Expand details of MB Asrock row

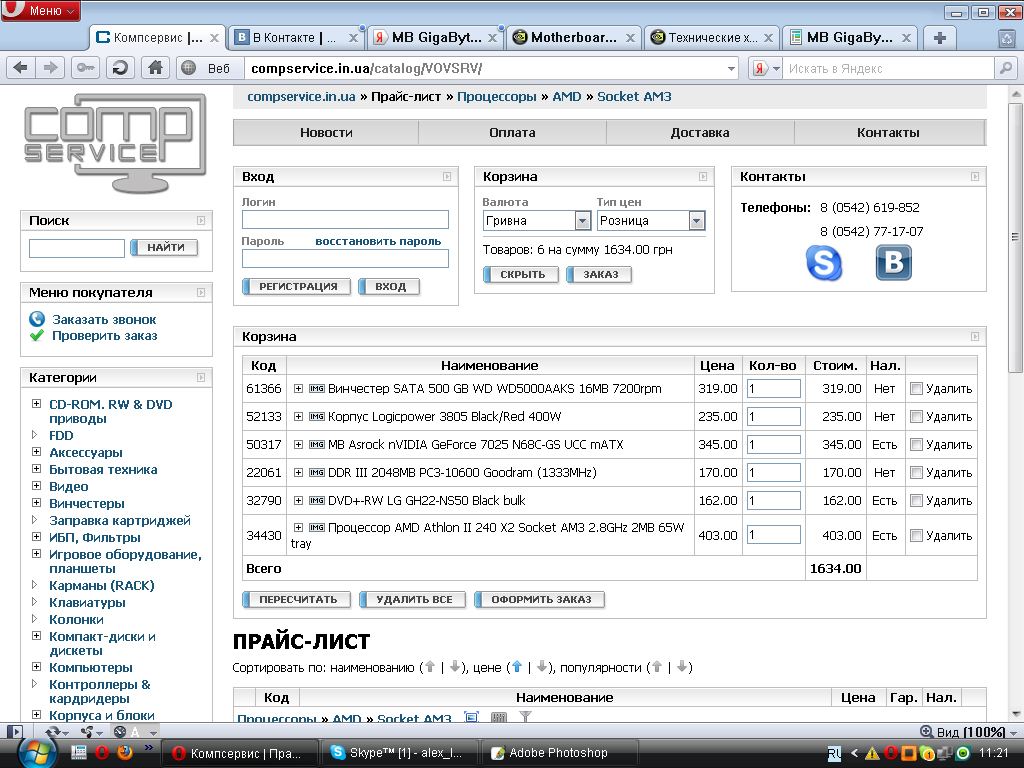point(298,445)
